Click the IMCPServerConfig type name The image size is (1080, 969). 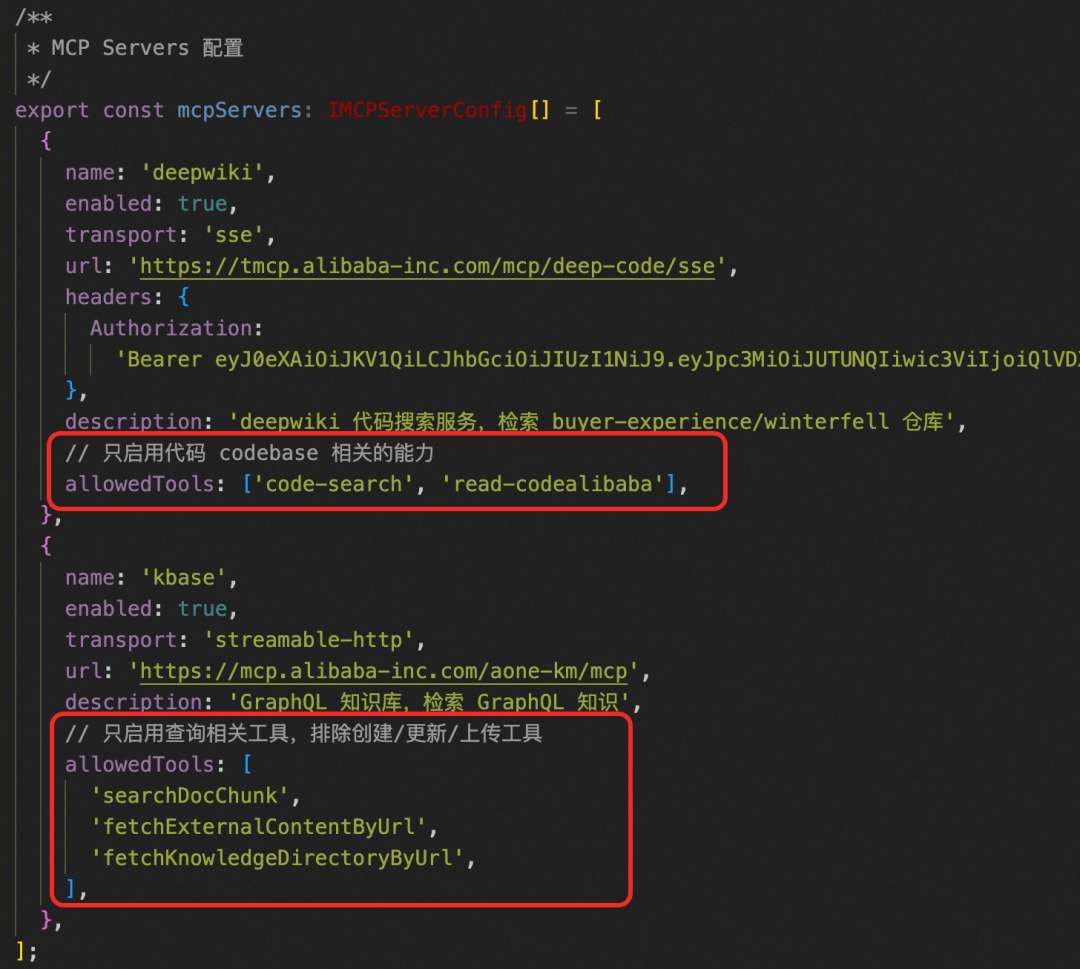point(428,110)
